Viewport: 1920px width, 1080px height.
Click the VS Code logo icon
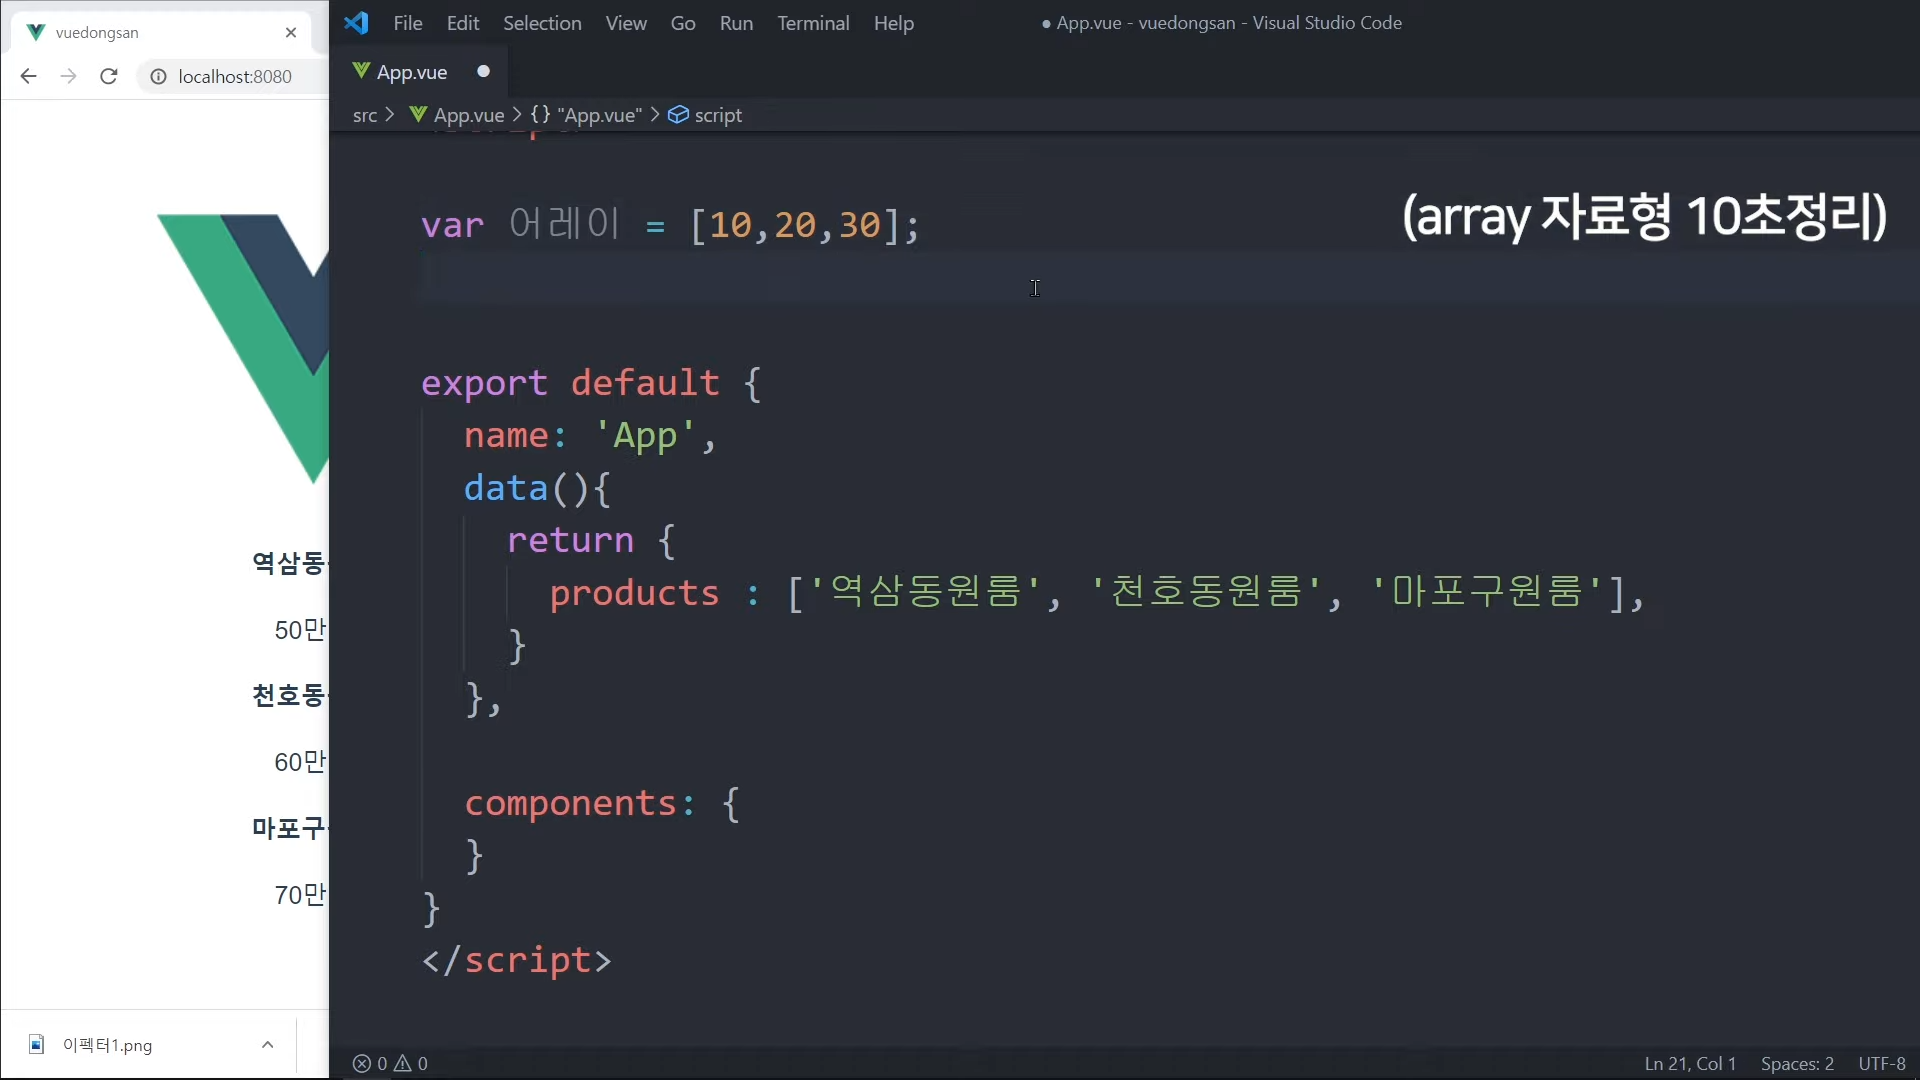[x=356, y=22]
